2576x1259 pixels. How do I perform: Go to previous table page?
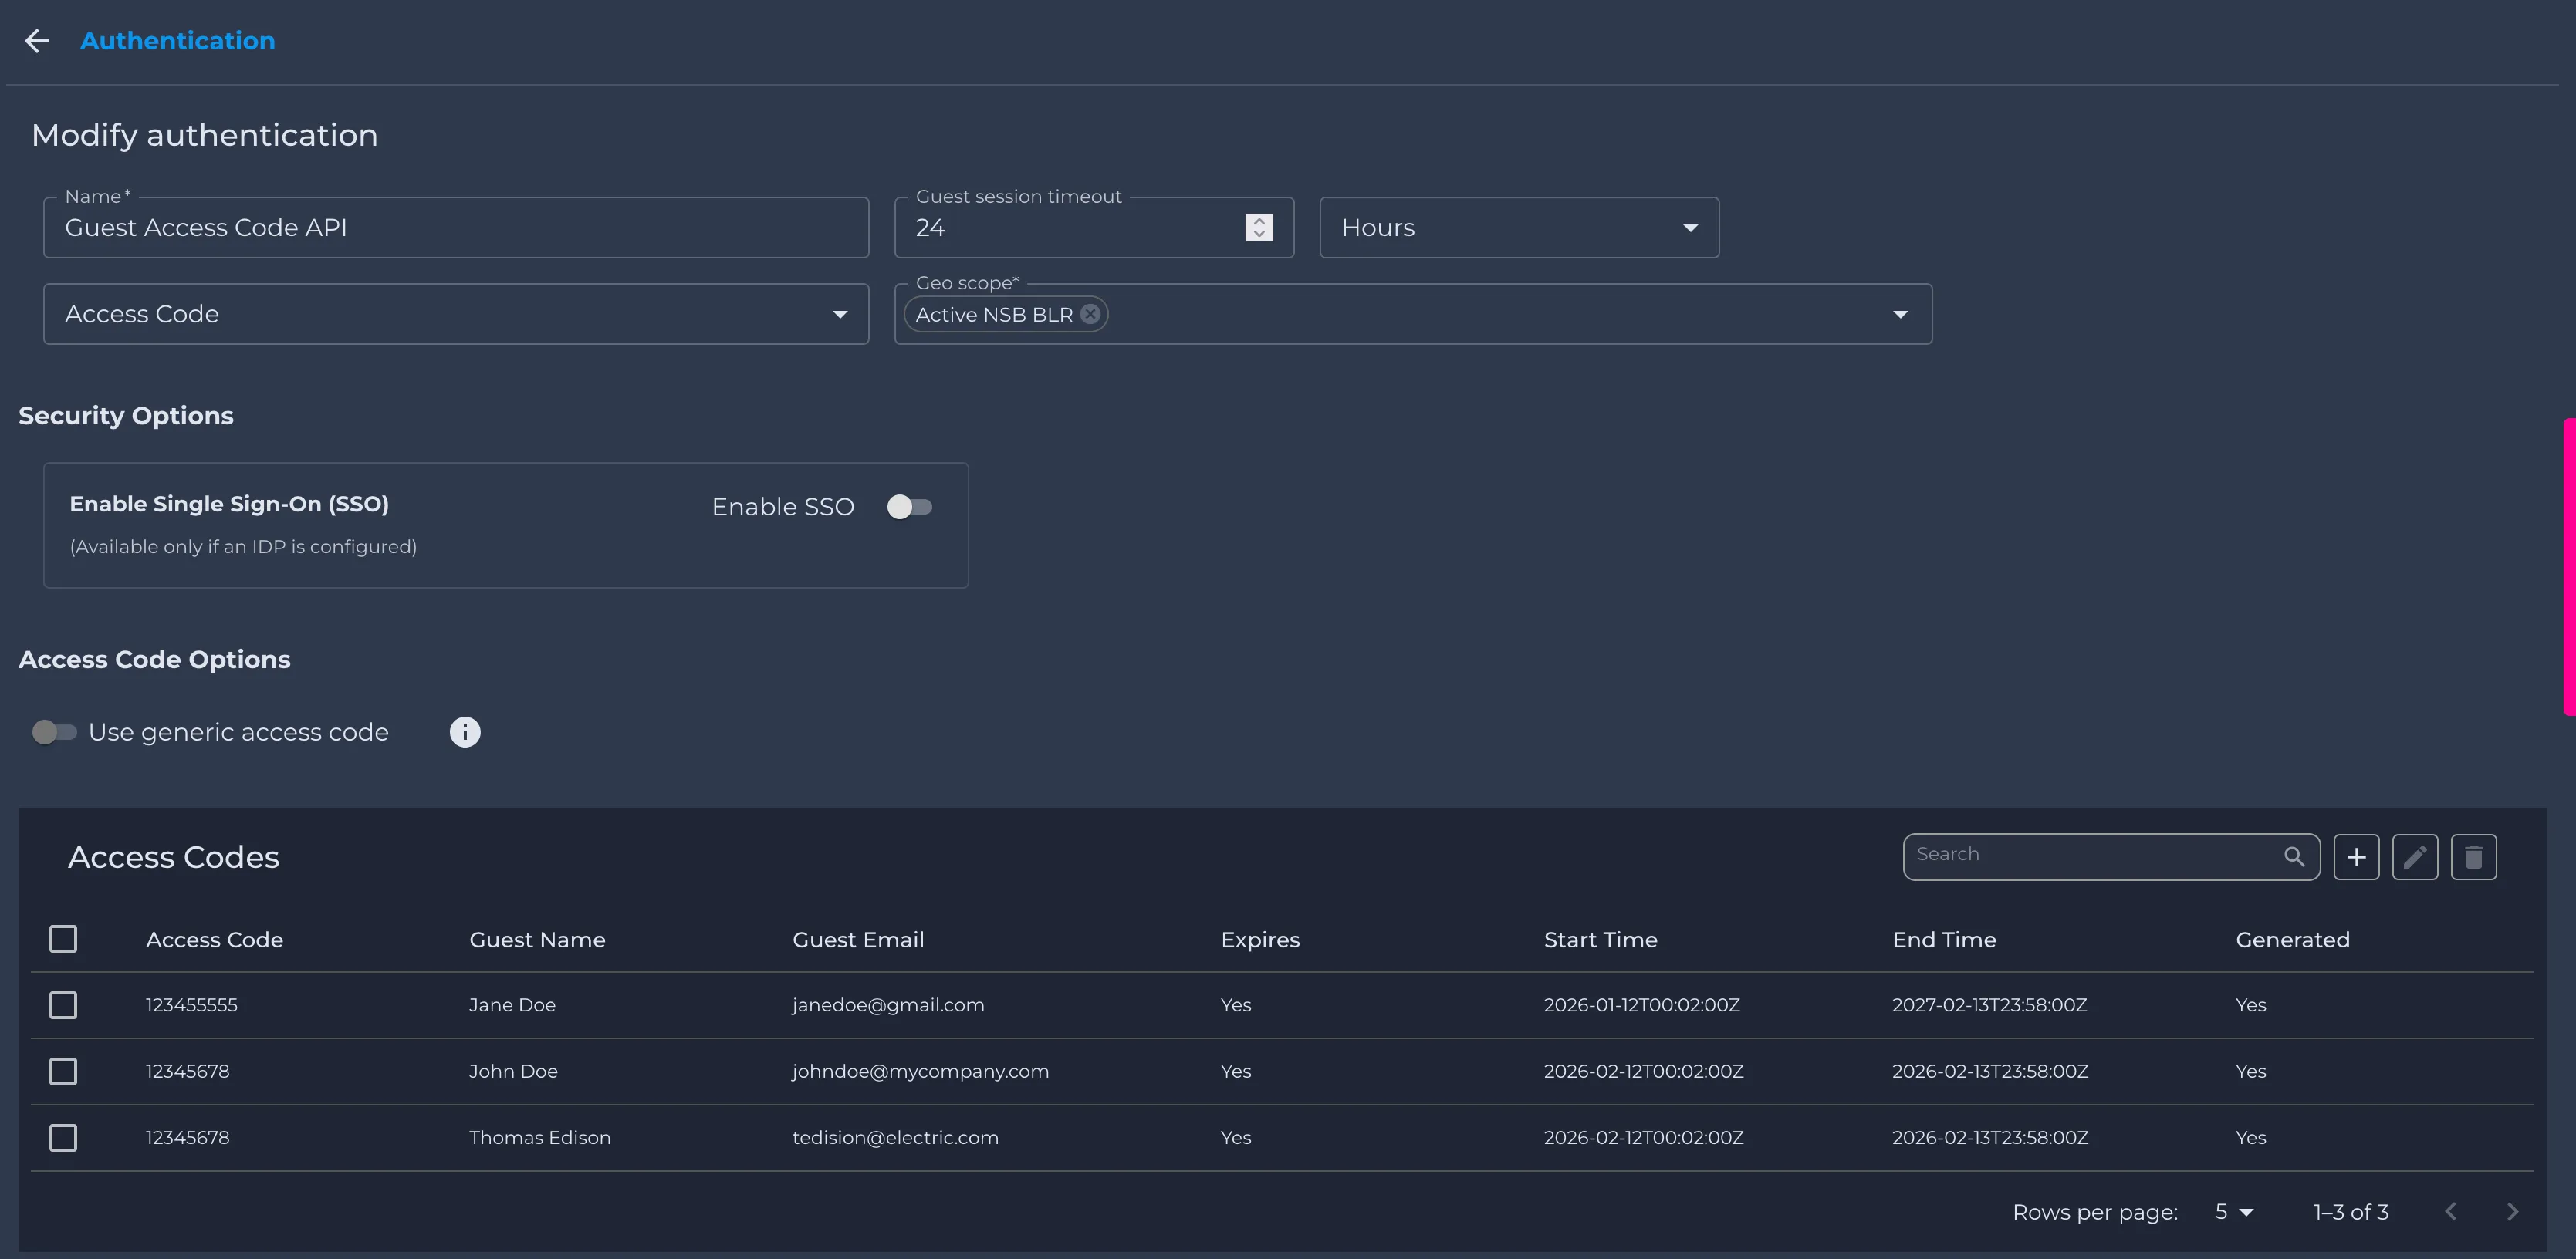click(2451, 1212)
